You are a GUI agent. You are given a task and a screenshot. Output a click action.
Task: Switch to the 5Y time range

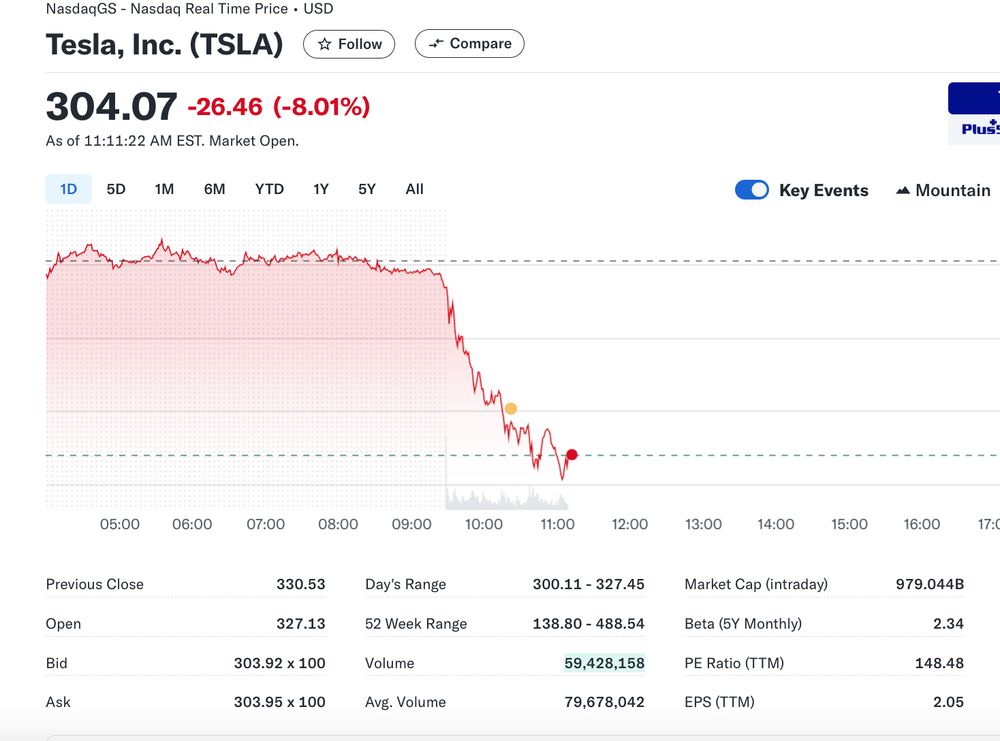367,189
